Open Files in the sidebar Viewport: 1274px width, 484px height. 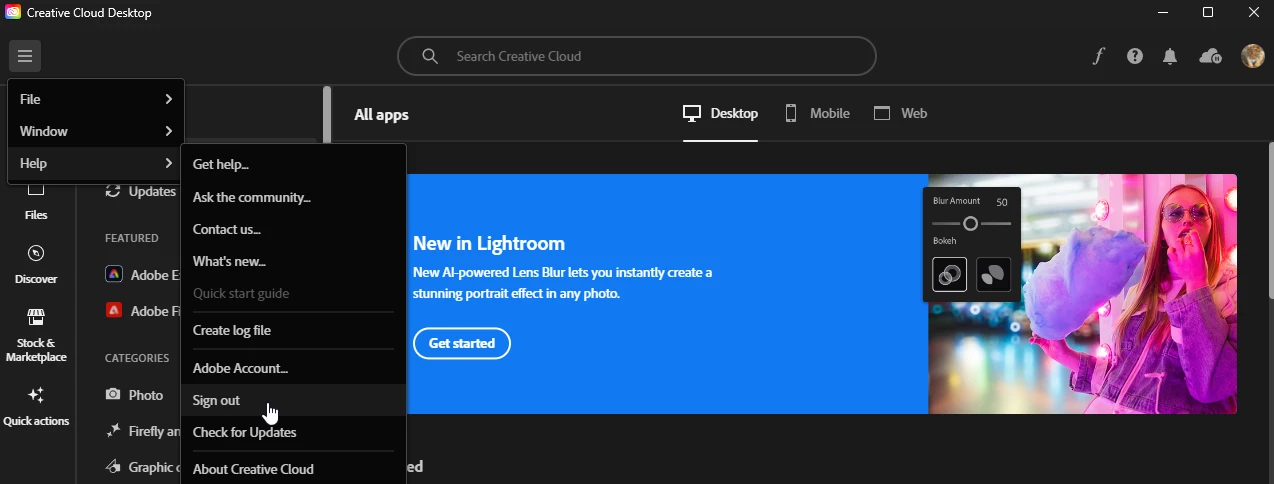click(x=36, y=200)
